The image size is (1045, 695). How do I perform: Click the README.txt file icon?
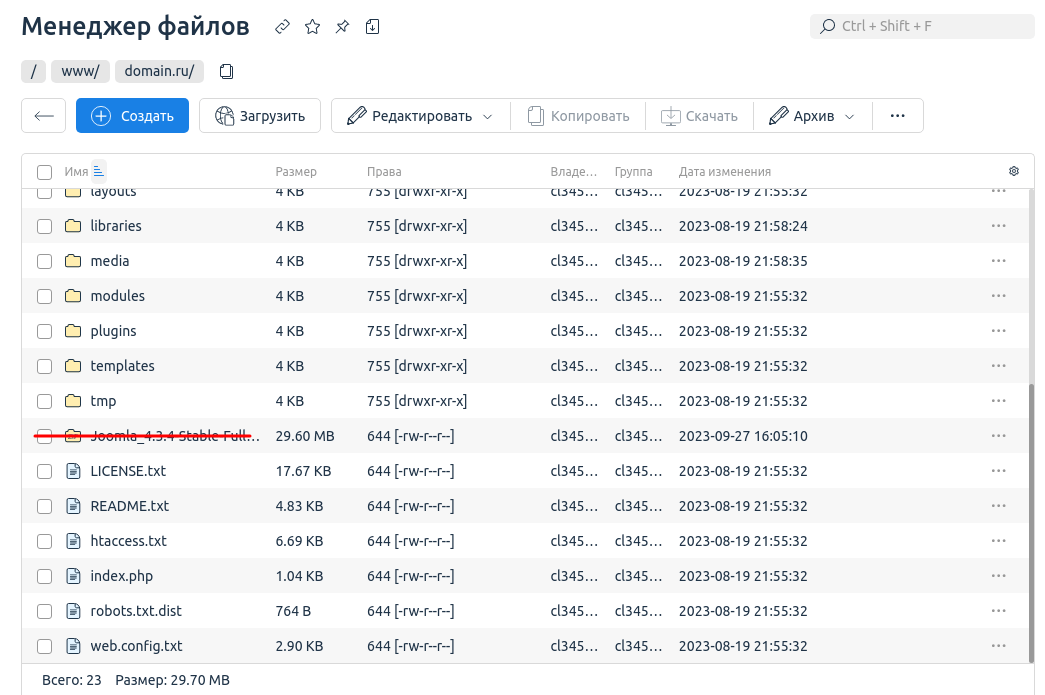(73, 506)
